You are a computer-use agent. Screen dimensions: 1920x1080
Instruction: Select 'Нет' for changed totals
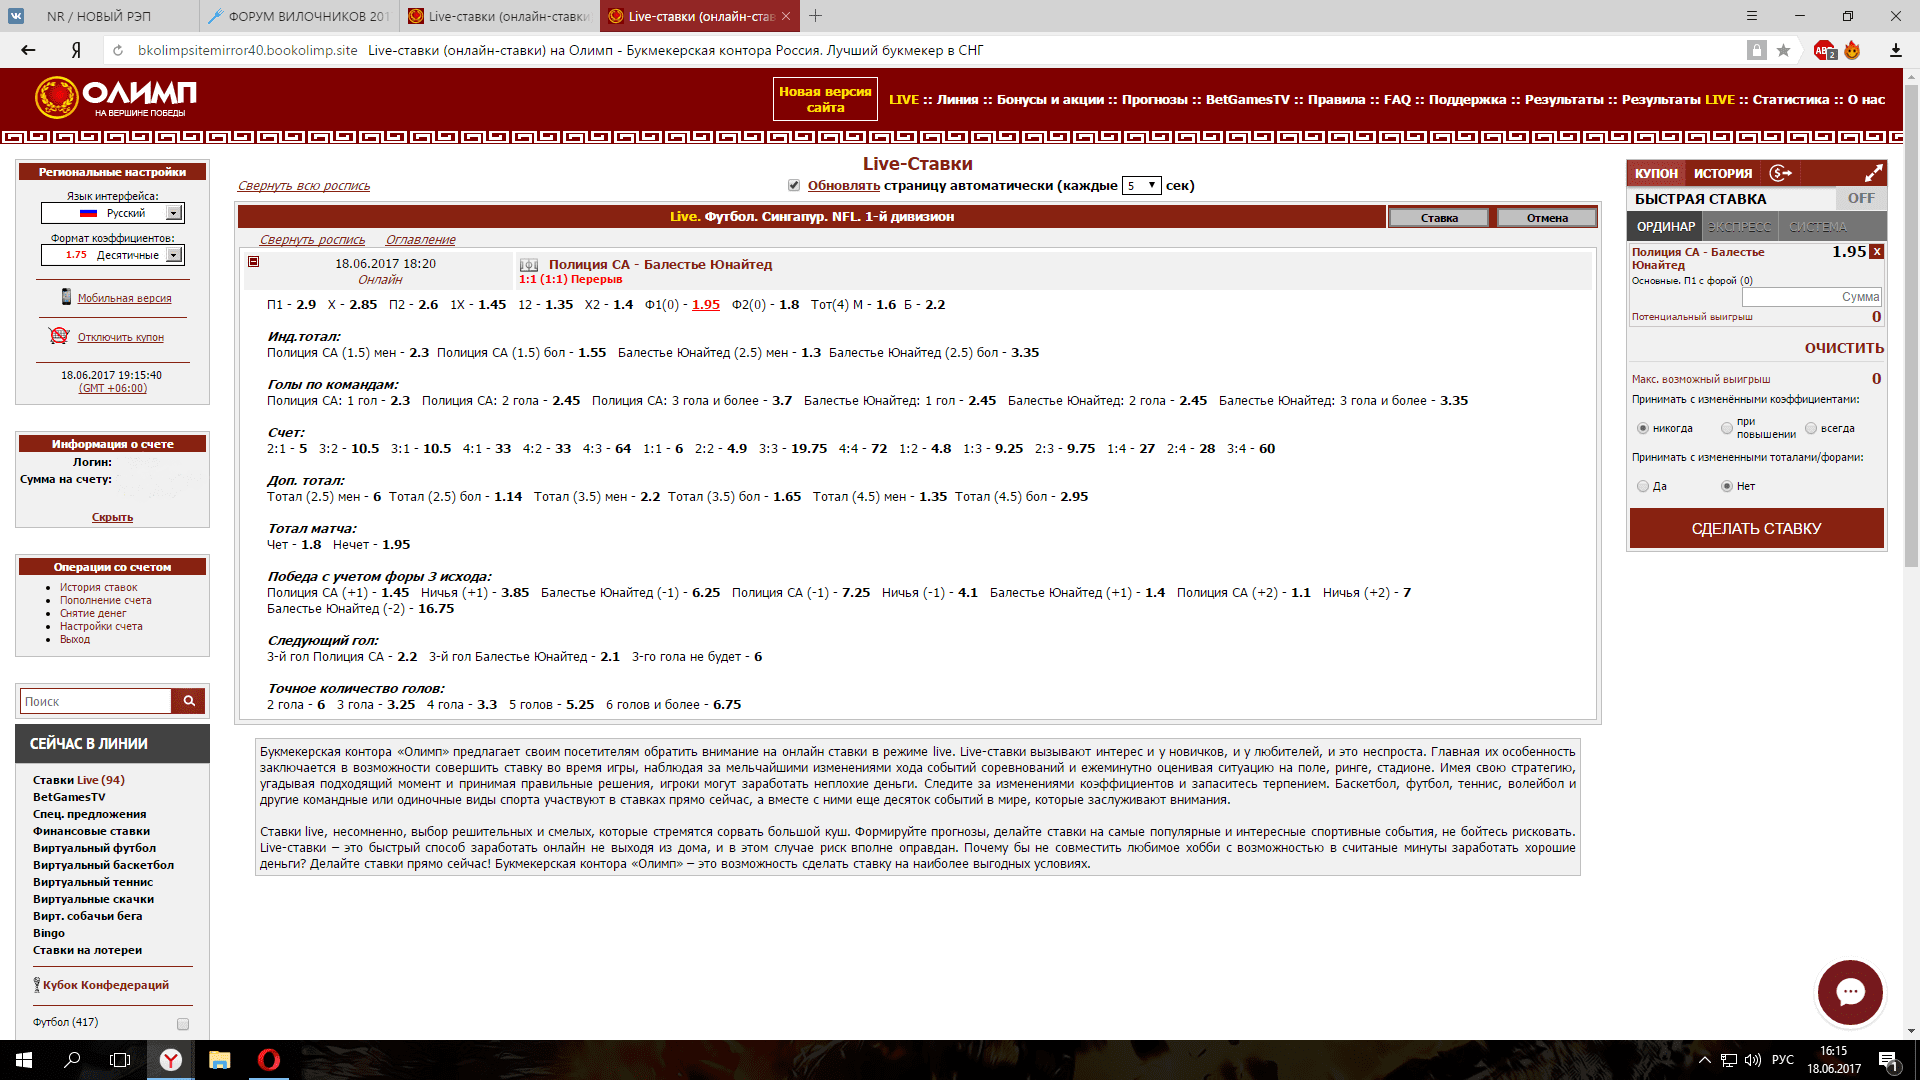[1727, 486]
